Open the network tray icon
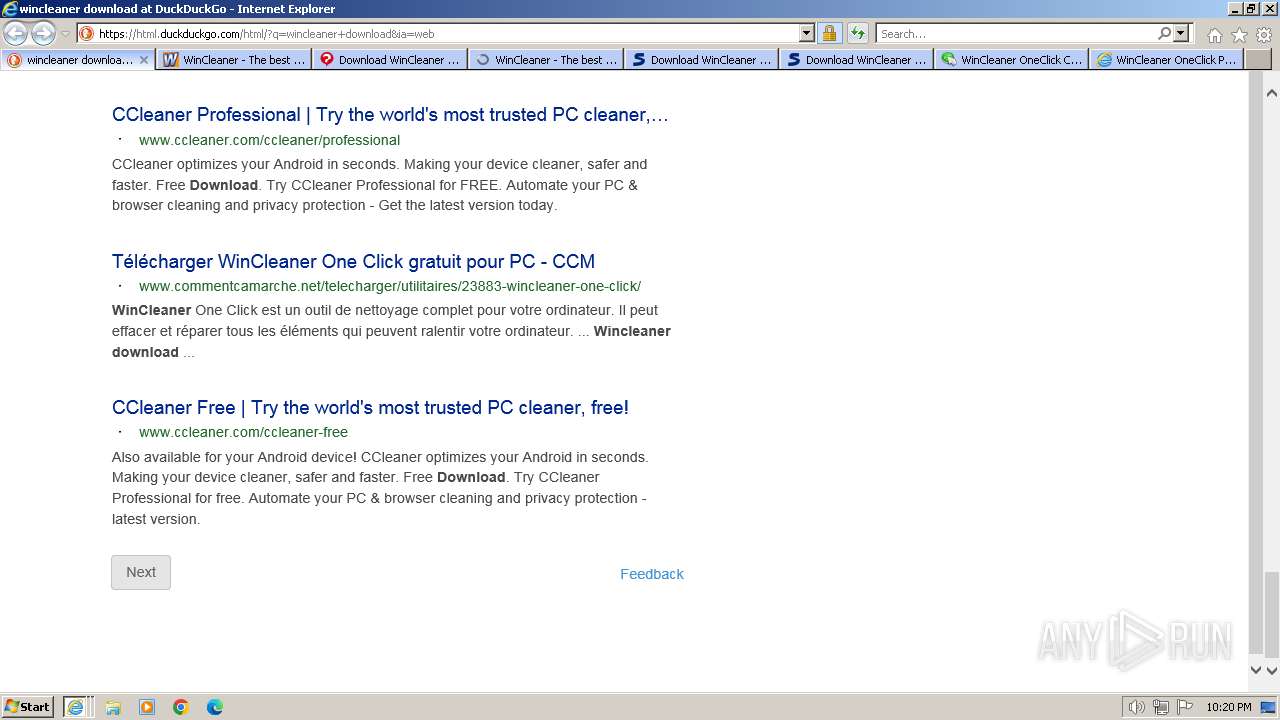1280x720 pixels. (x=1161, y=707)
